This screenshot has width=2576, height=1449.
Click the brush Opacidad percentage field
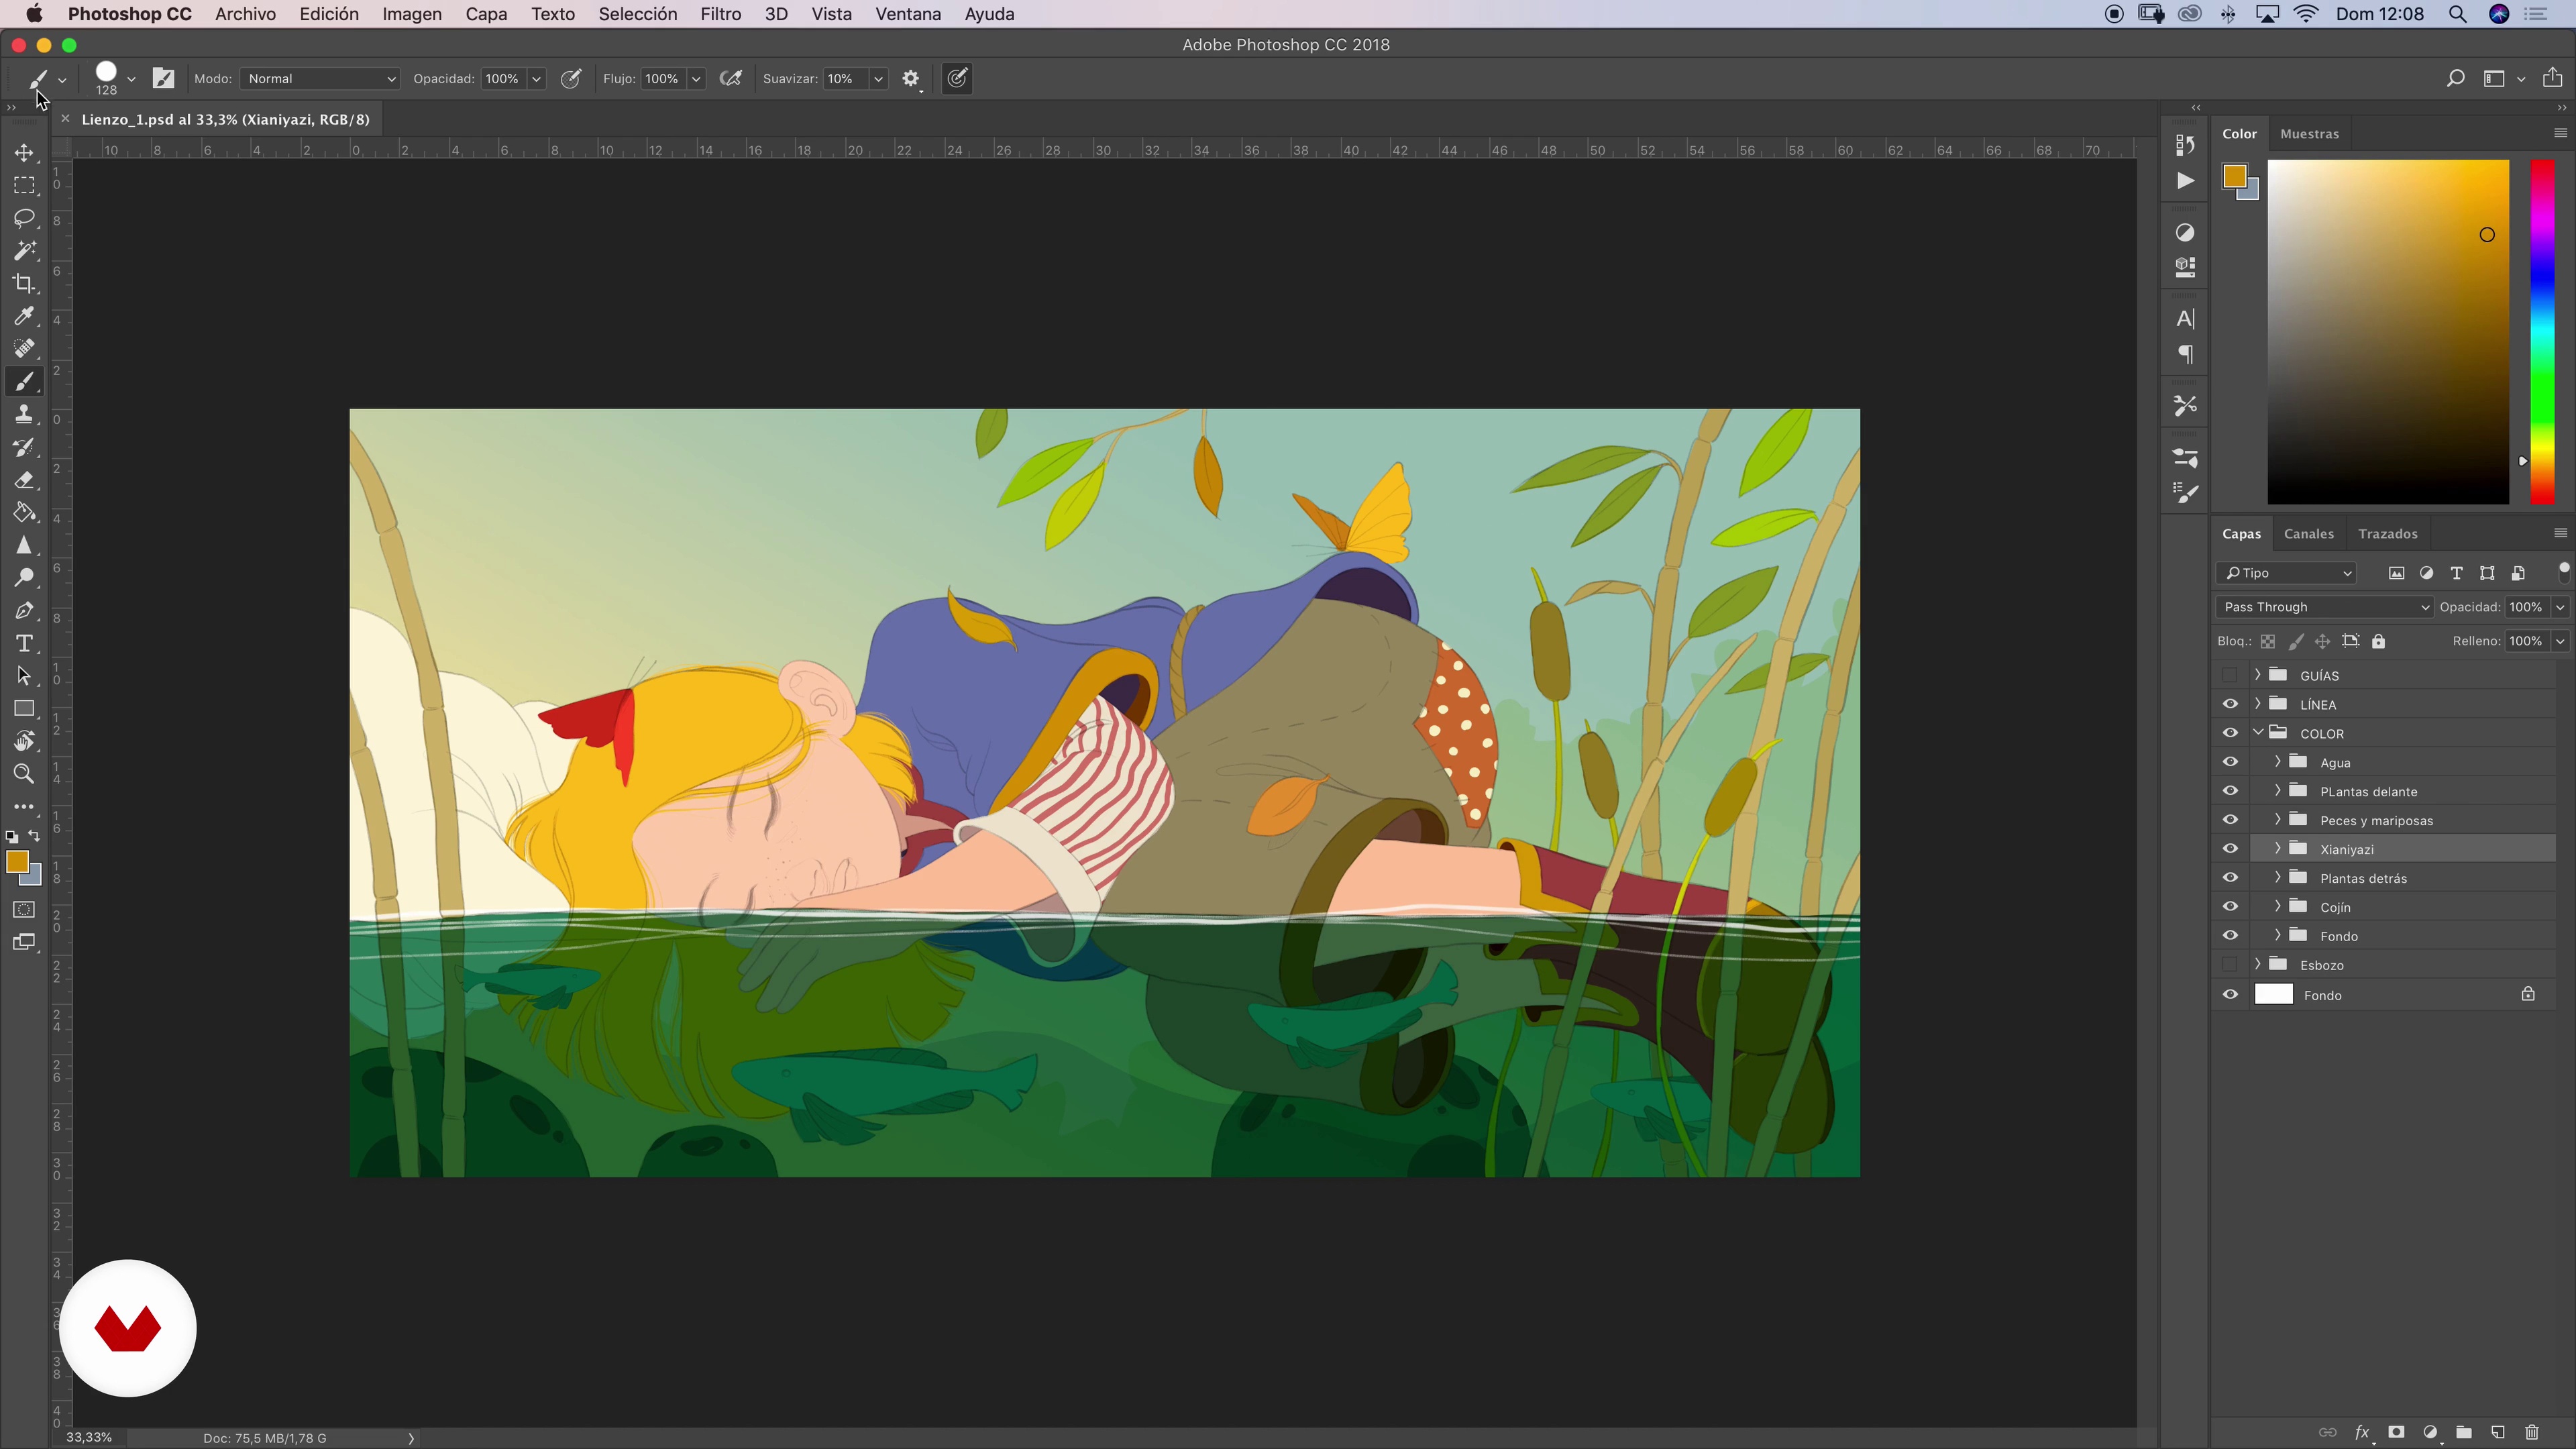pyautogui.click(x=502, y=79)
